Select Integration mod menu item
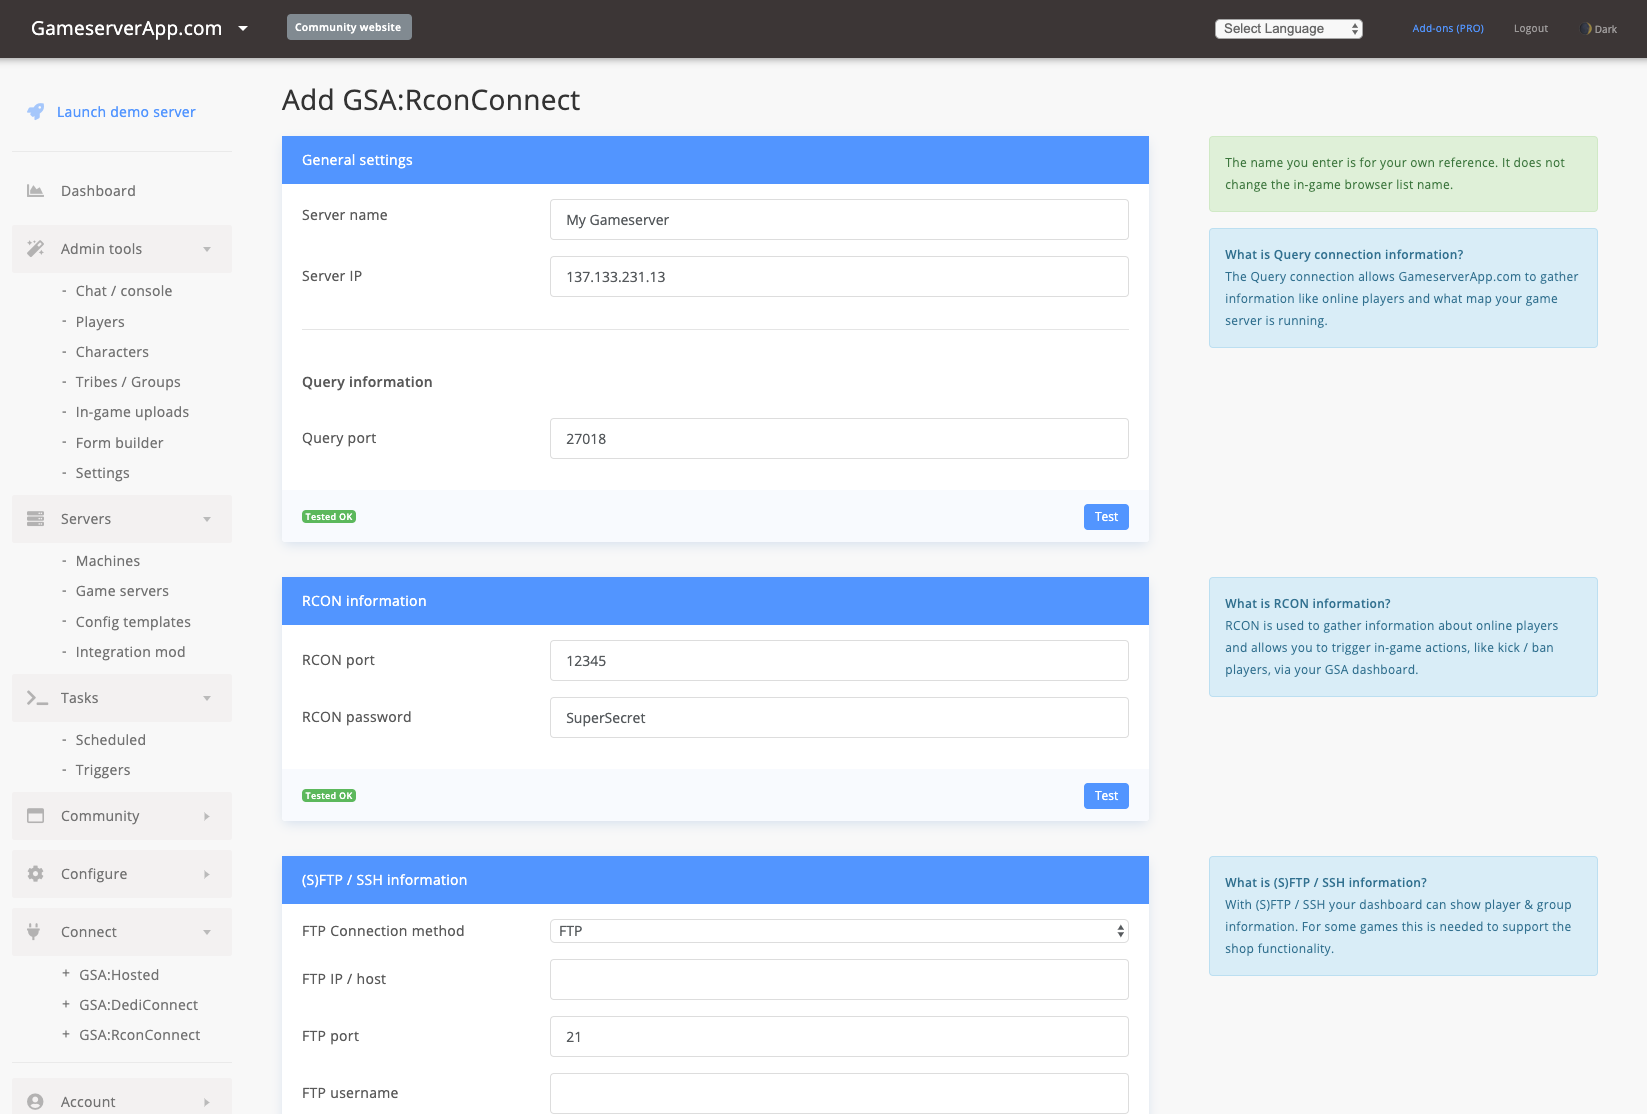Image resolution: width=1647 pixels, height=1114 pixels. coord(130,652)
